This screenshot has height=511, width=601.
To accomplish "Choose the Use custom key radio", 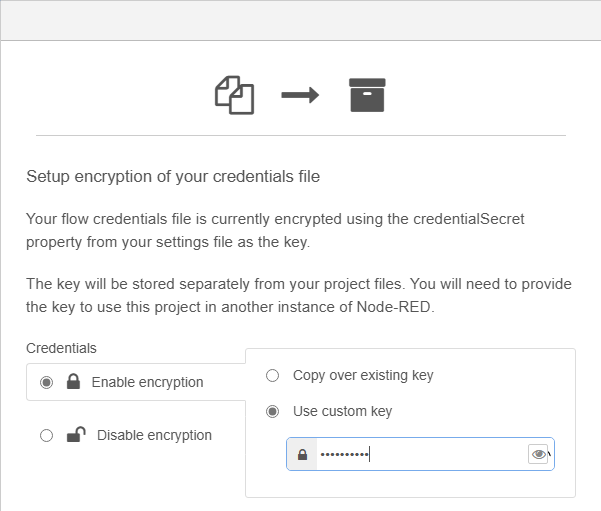I will pos(272,411).
